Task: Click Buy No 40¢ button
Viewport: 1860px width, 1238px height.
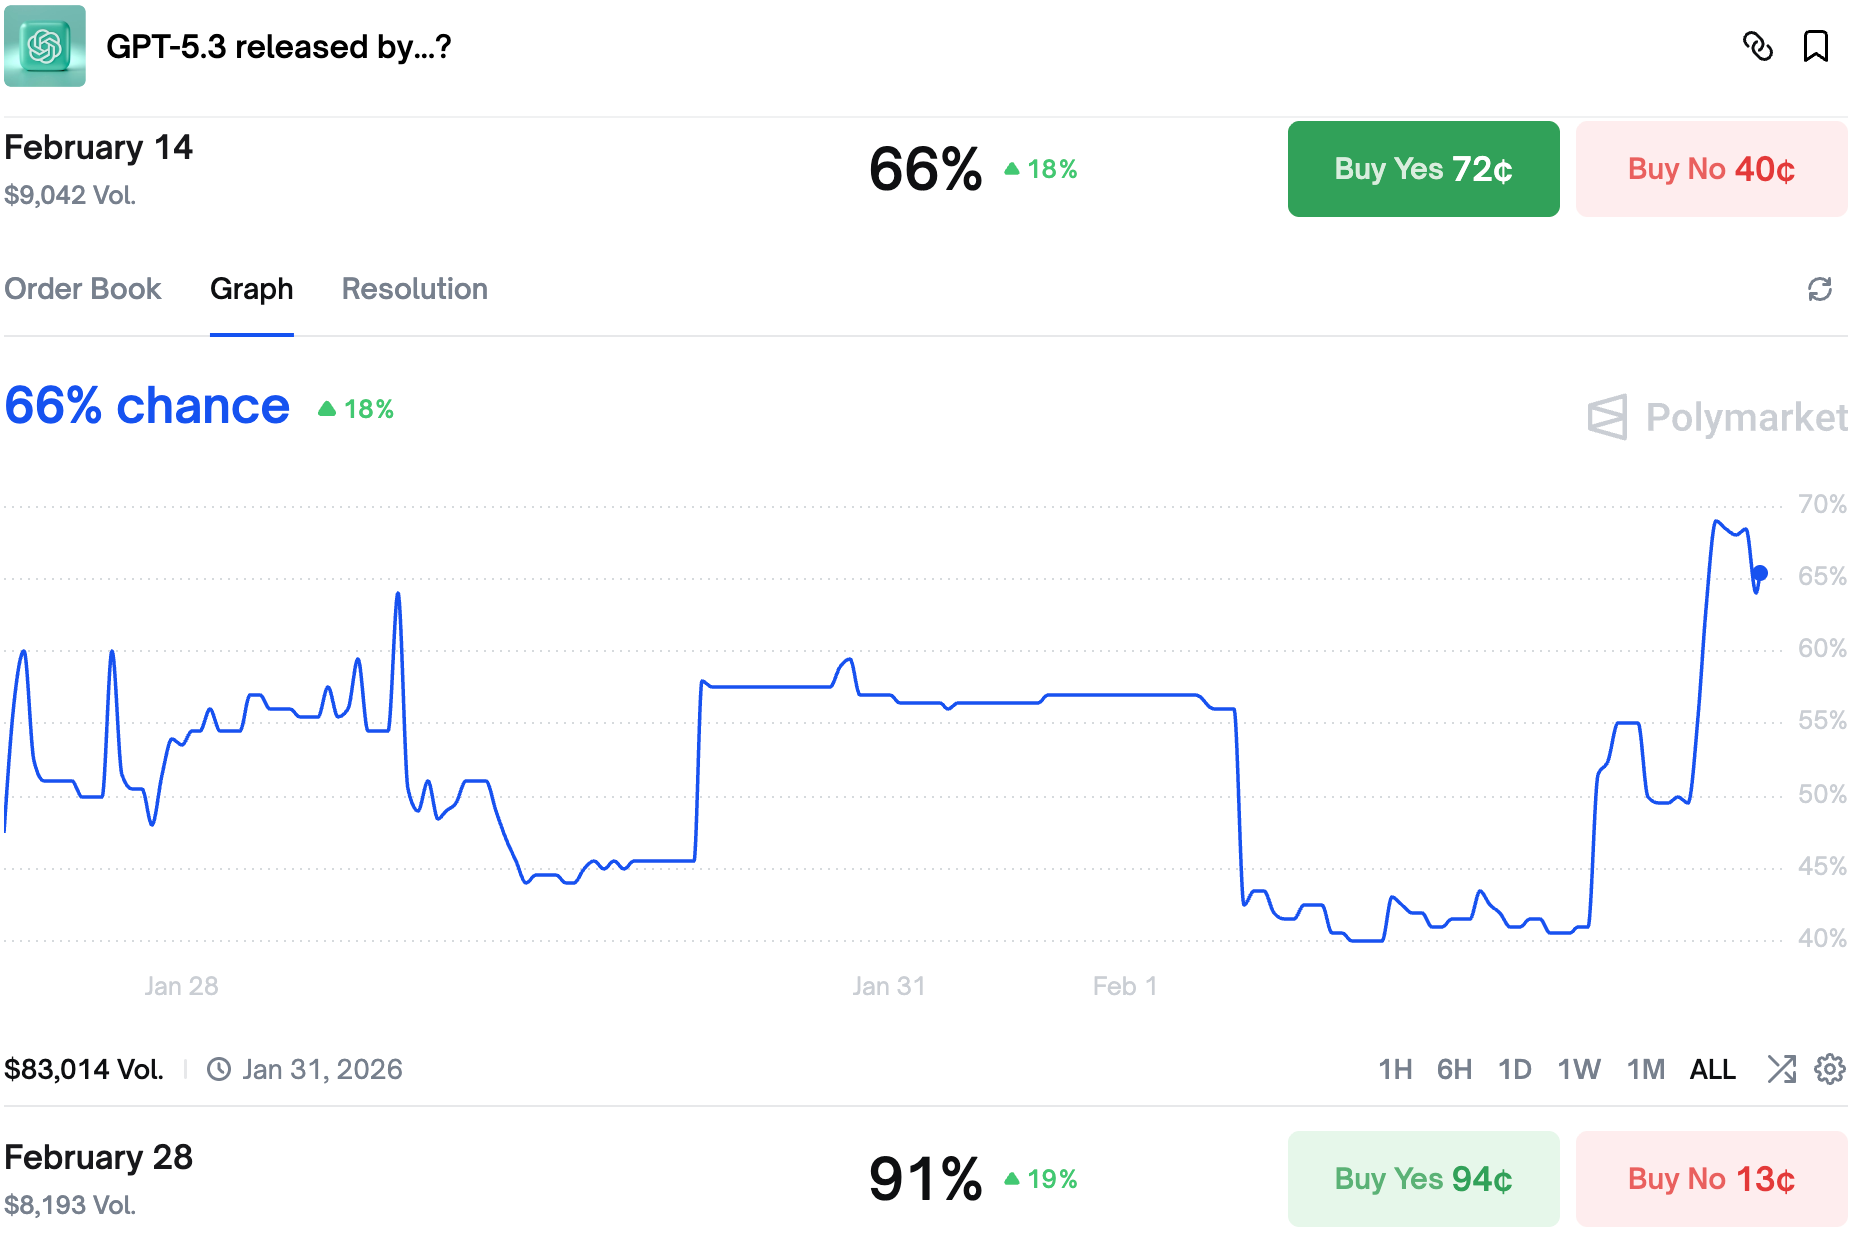Action: 1711,169
